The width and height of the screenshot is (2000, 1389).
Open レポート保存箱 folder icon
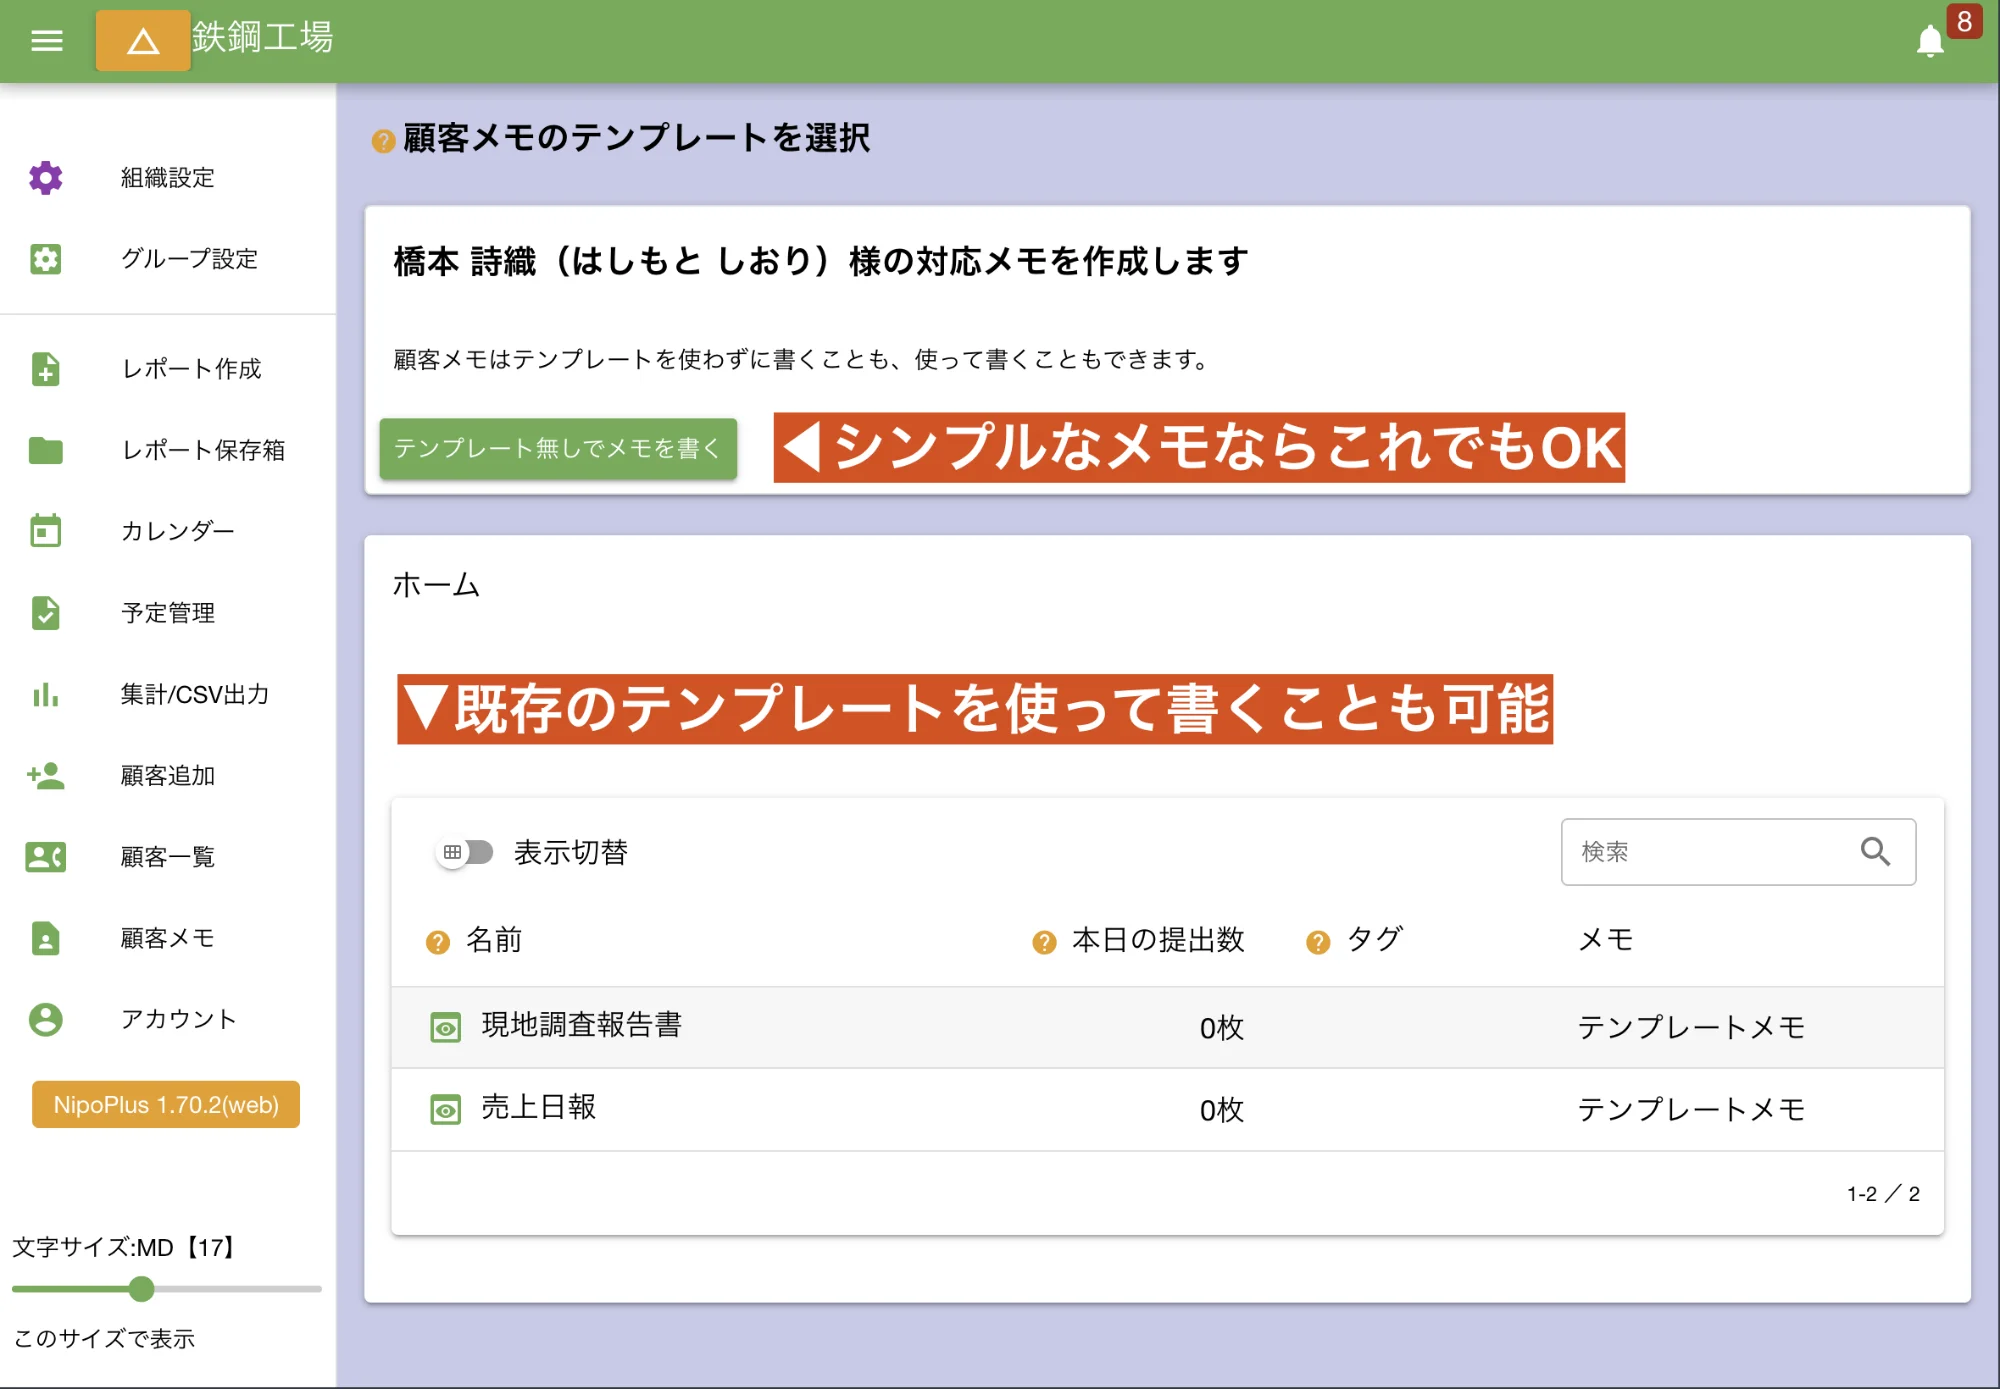pyautogui.click(x=45, y=451)
